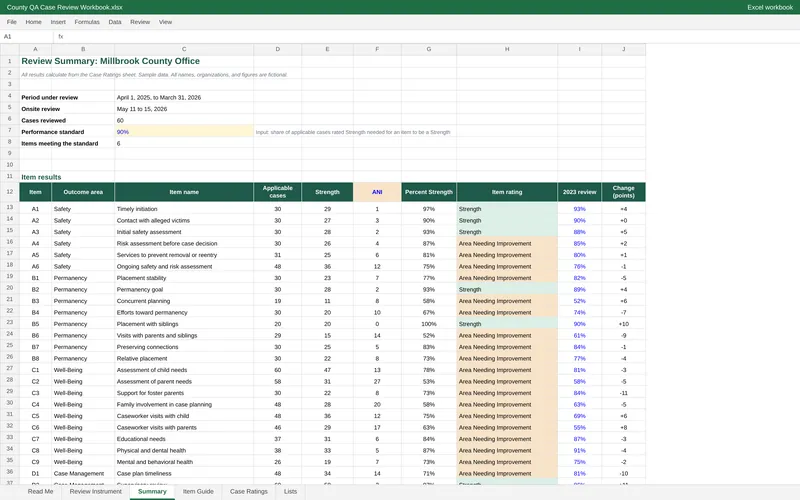Click the Name Box showing A1
This screenshot has height=500, width=800.
tap(27, 37)
